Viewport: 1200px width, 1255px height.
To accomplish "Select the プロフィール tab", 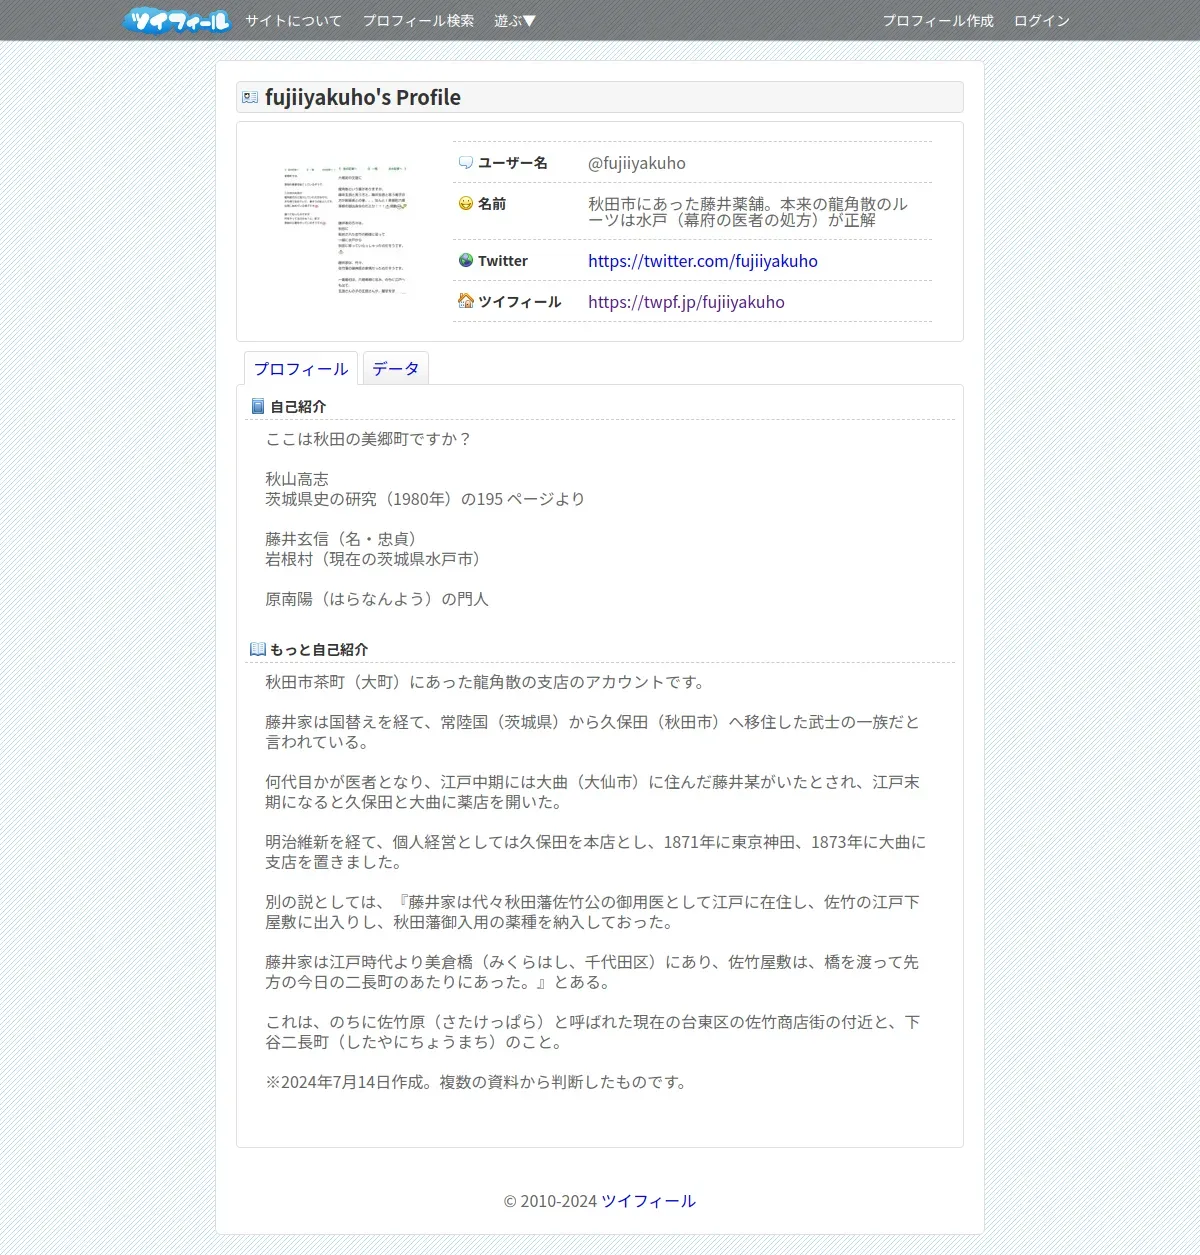I will click(301, 369).
